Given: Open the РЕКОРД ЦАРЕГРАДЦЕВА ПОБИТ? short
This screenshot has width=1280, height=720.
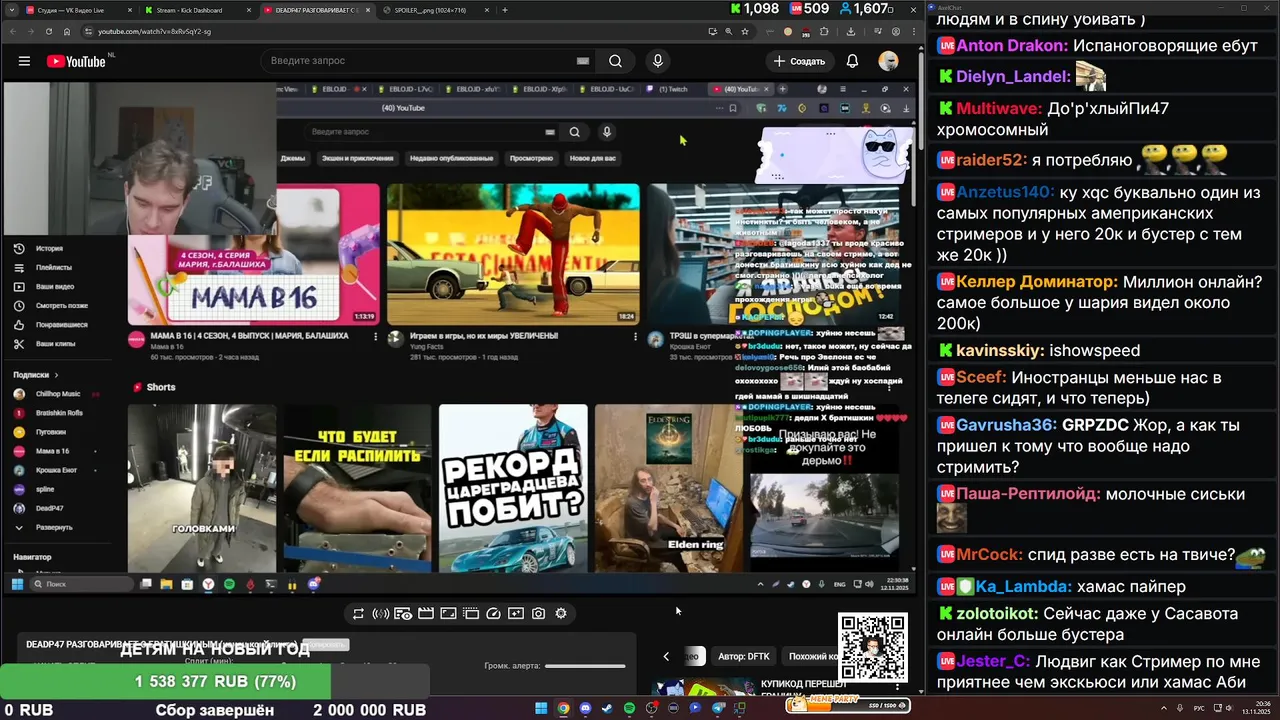Looking at the screenshot, I should (x=513, y=488).
